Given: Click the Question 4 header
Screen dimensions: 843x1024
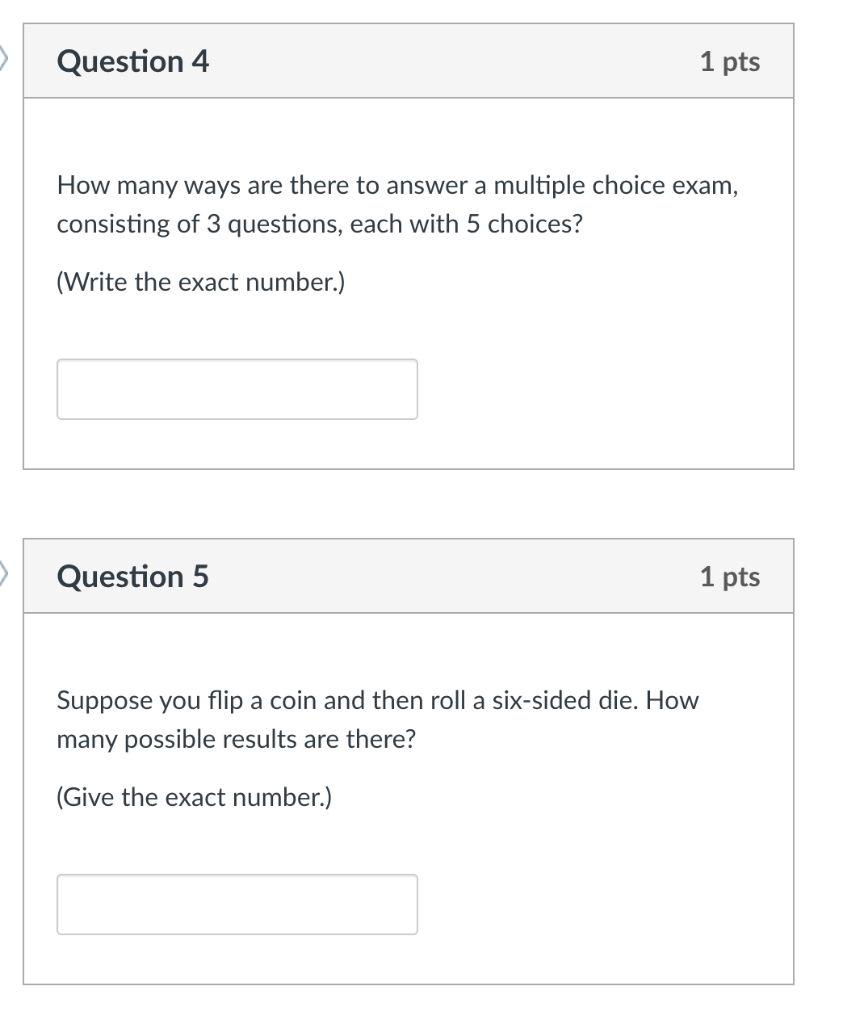Looking at the screenshot, I should pyautogui.click(x=133, y=61).
